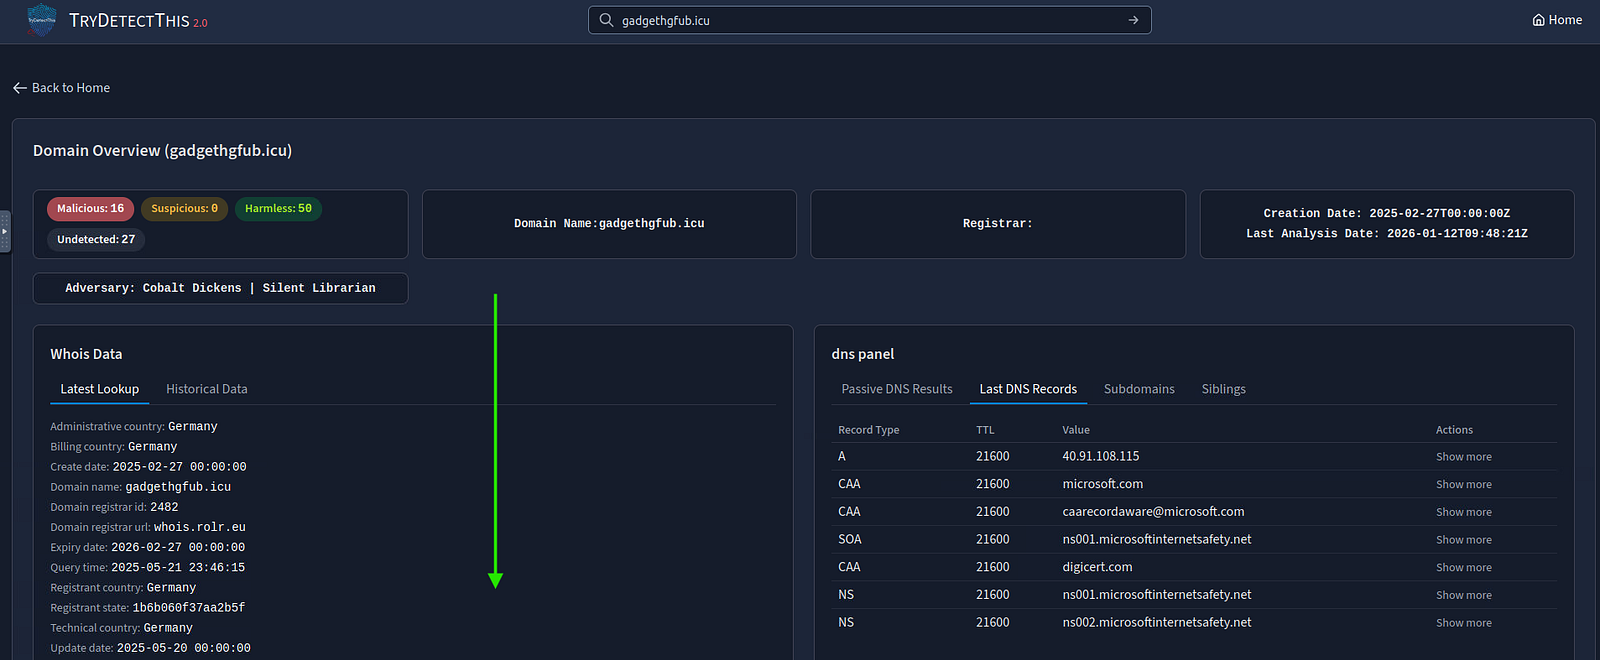
Task: Click the Value column header
Action: pyautogui.click(x=1076, y=430)
